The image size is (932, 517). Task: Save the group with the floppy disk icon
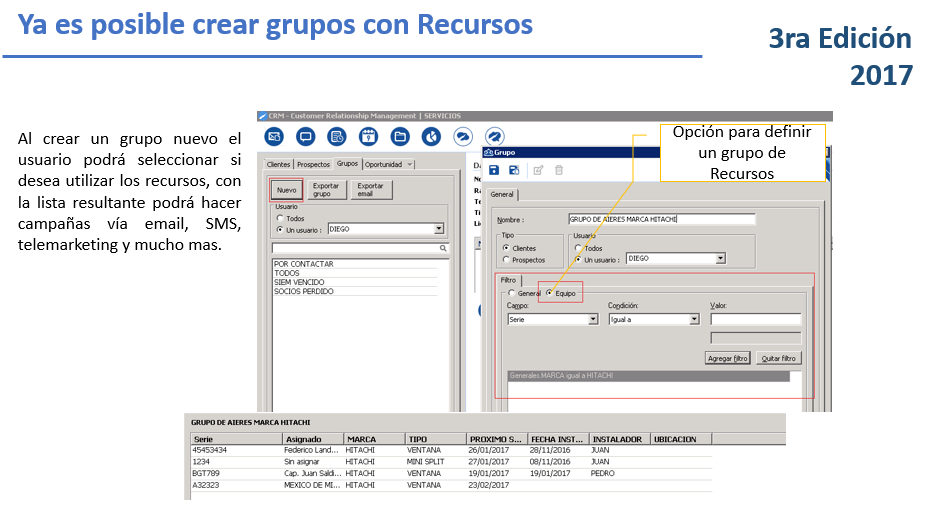[494, 171]
